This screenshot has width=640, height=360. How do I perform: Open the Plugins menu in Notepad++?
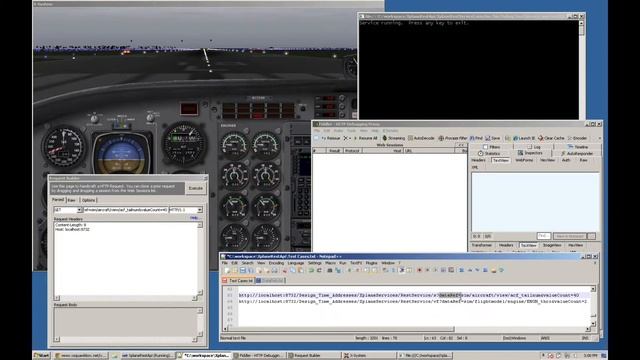[371, 263]
